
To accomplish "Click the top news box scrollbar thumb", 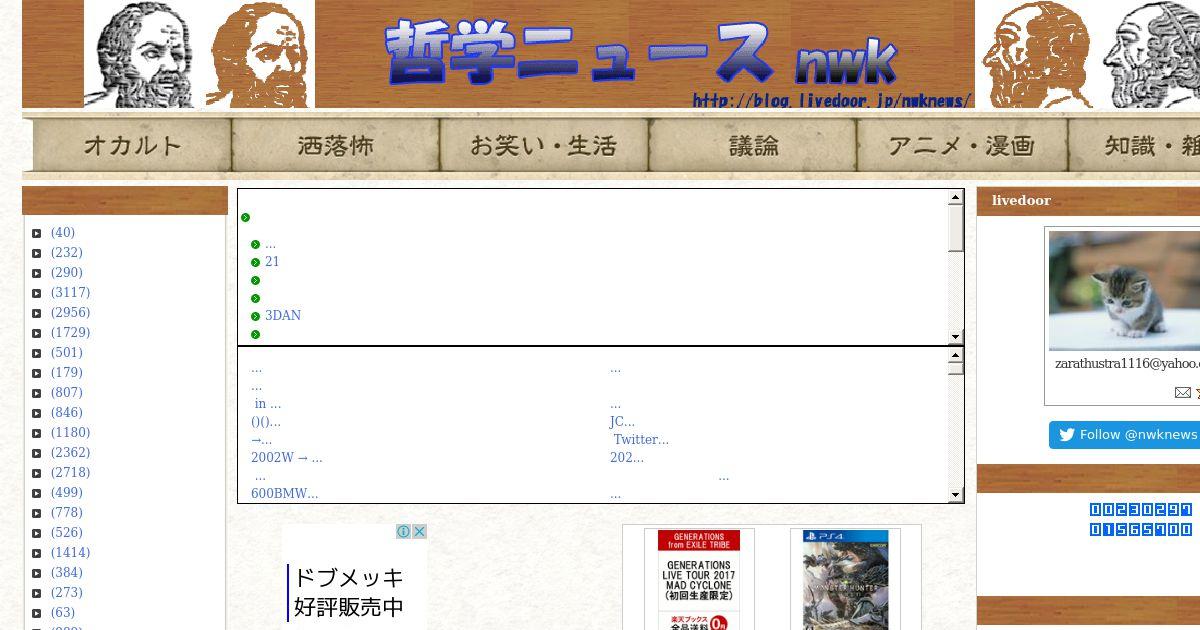I will point(956,228).
